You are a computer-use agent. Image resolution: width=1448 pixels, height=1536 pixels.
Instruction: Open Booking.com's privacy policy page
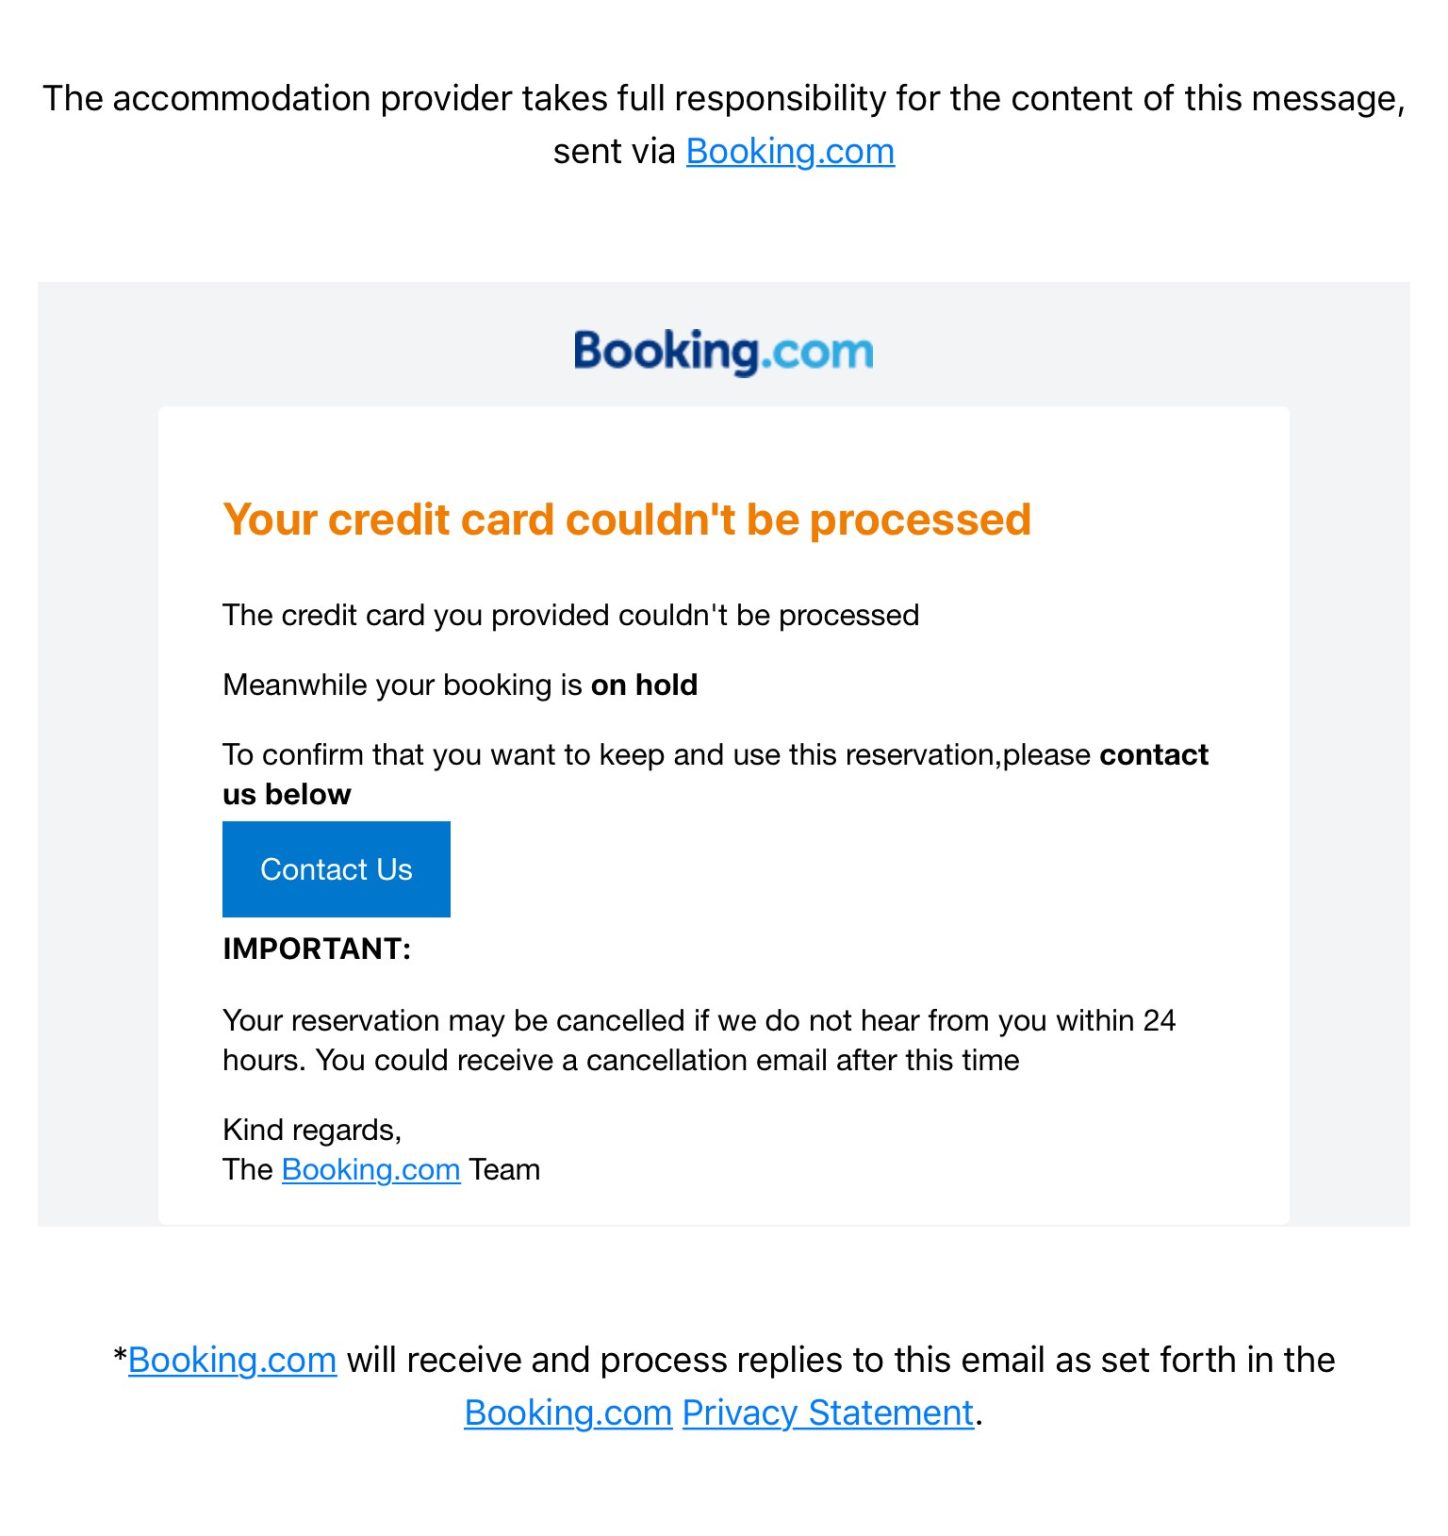[827, 1413]
